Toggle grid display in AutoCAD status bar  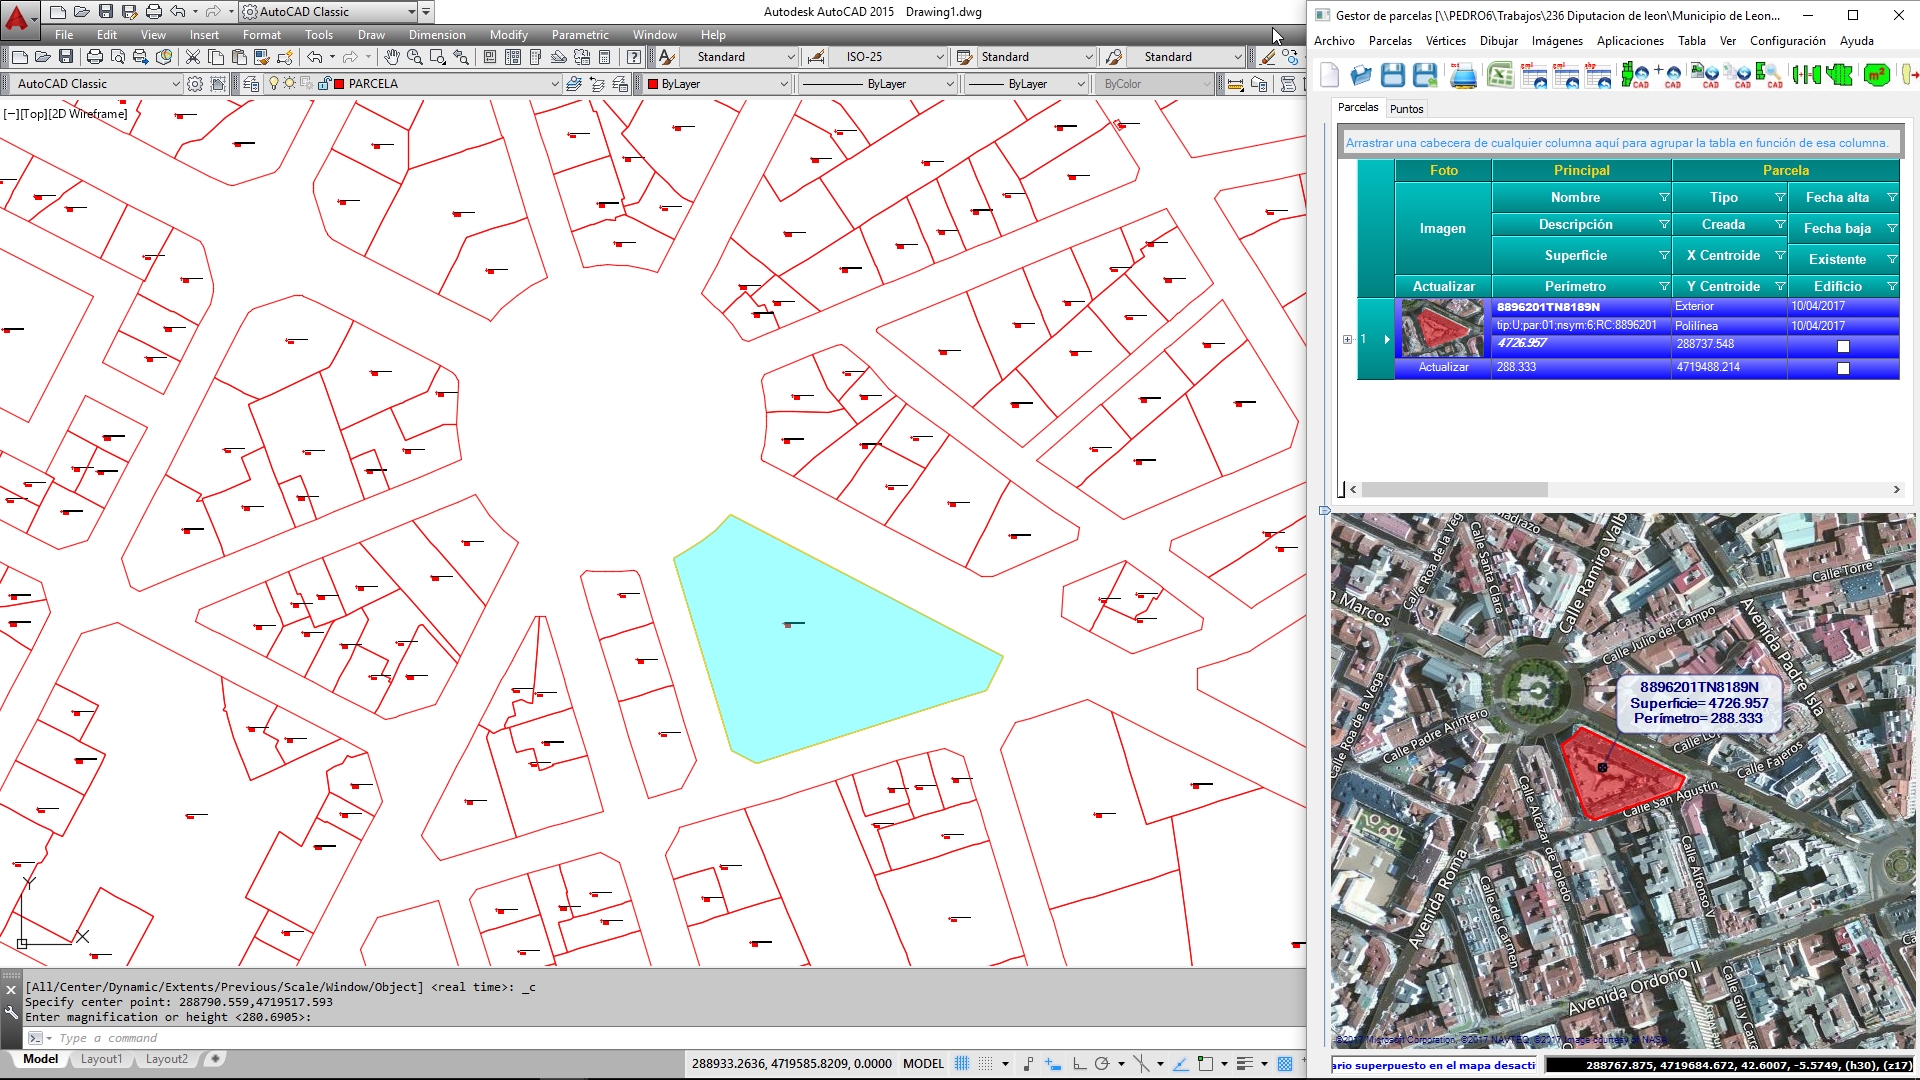coord(962,1064)
